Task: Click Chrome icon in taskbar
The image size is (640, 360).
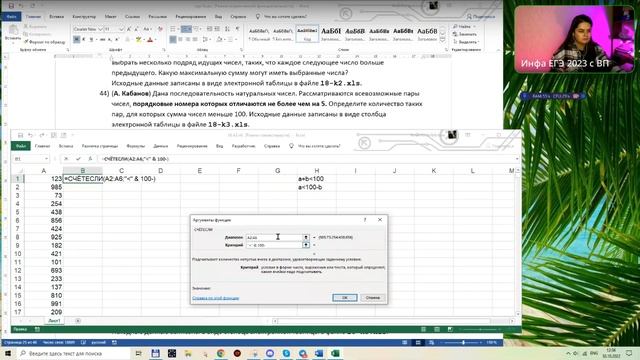Action: point(221,353)
